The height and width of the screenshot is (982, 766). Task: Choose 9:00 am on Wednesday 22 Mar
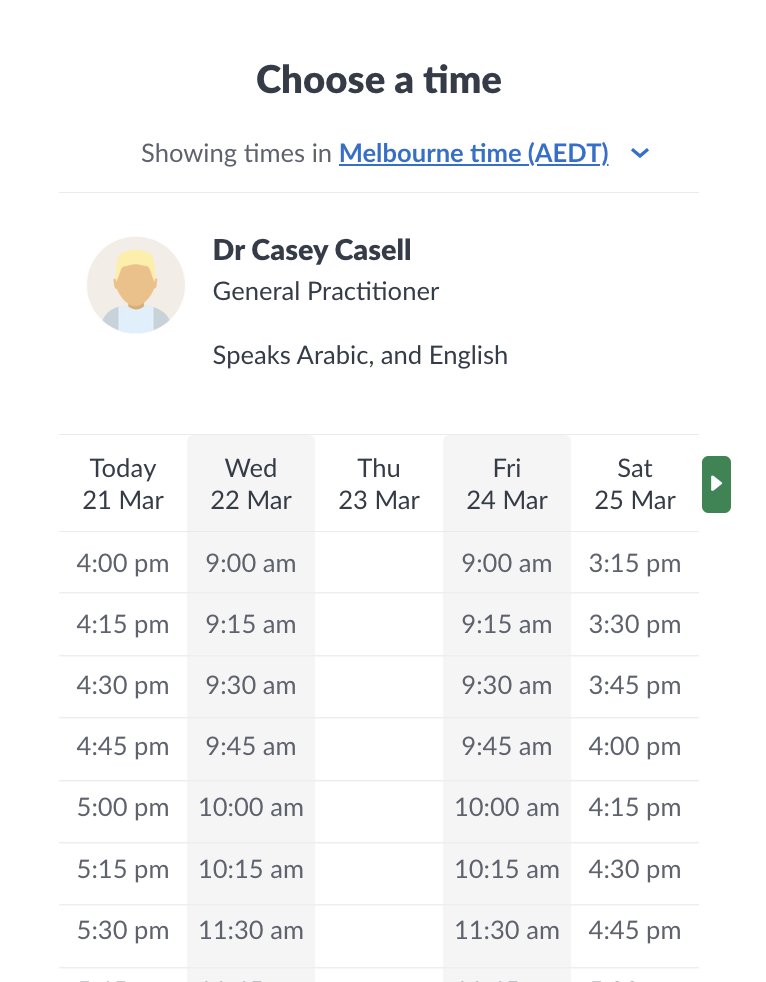[251, 563]
